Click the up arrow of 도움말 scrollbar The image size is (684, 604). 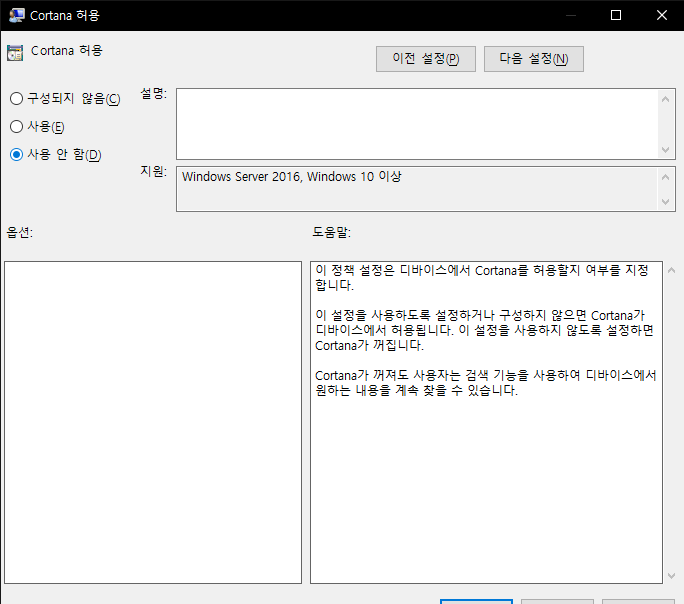pos(671,270)
